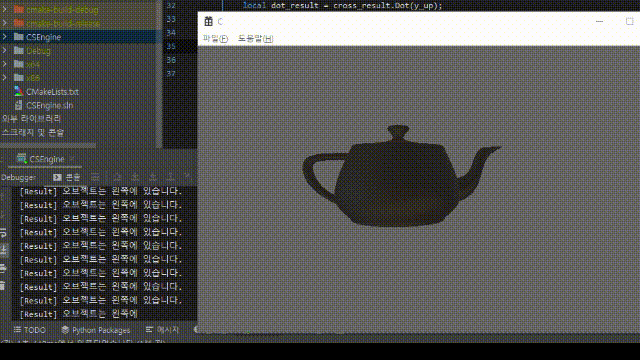
Task: Click the CMake icon beside CMakeLists.txt
Action: click(x=18, y=91)
